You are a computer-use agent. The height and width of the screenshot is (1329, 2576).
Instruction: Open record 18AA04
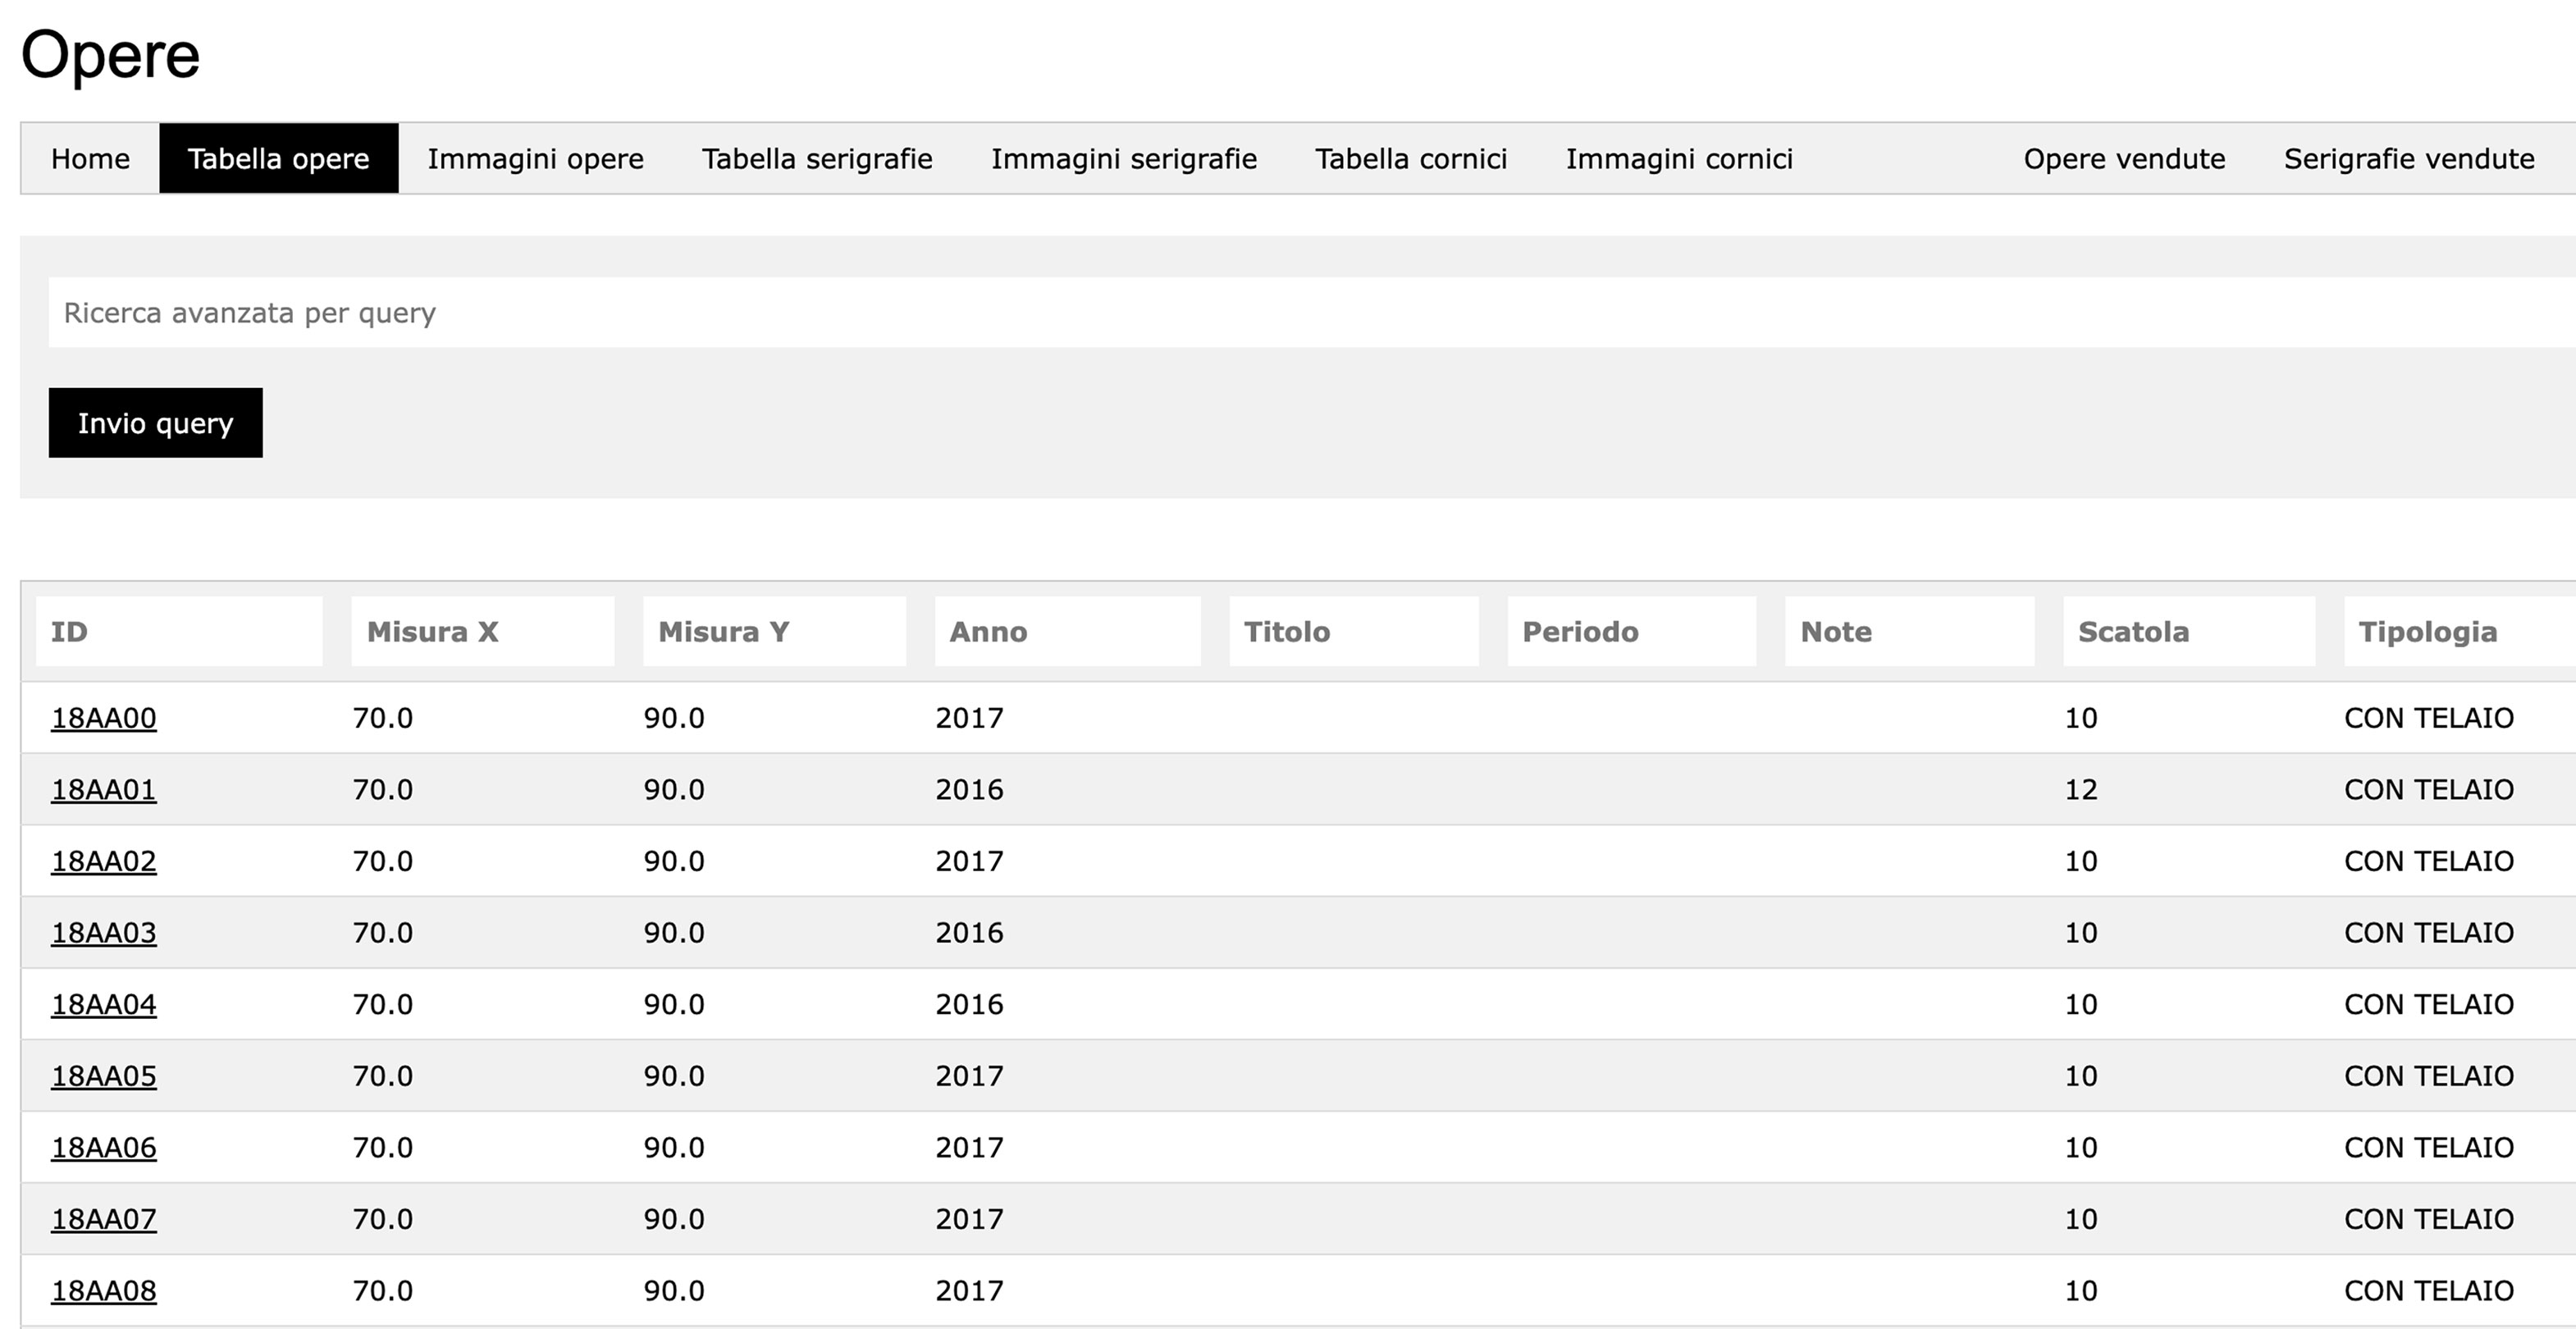(104, 1005)
